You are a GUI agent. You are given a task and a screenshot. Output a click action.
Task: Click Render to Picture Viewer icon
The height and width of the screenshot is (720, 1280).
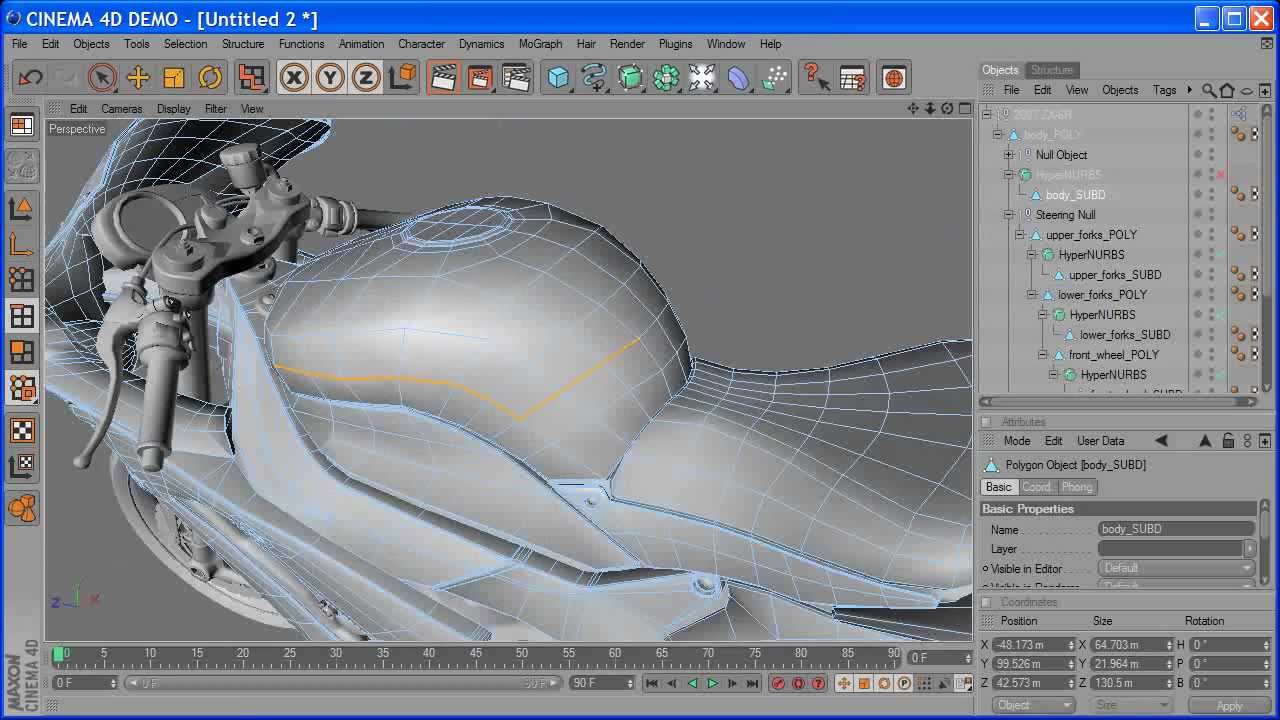(x=480, y=77)
